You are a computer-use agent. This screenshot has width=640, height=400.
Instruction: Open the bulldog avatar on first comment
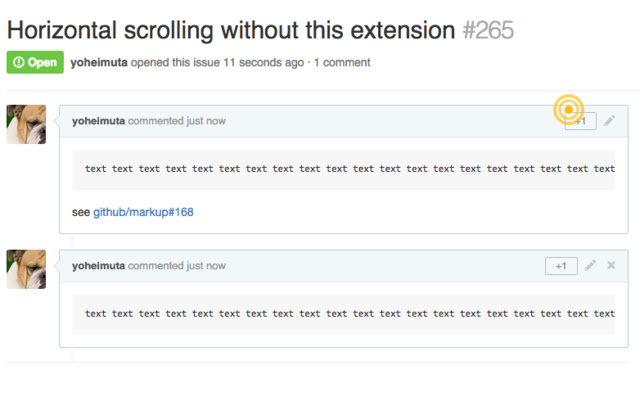26,124
